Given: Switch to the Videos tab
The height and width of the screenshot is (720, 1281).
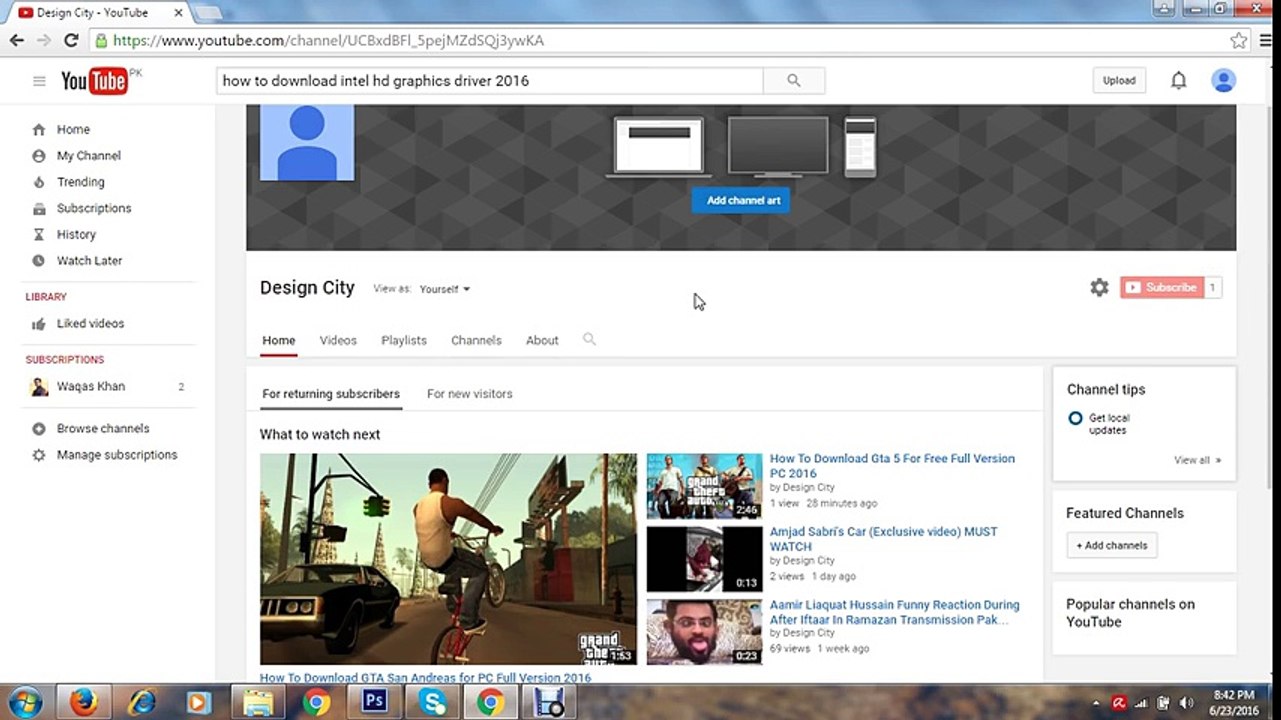Looking at the screenshot, I should [338, 341].
